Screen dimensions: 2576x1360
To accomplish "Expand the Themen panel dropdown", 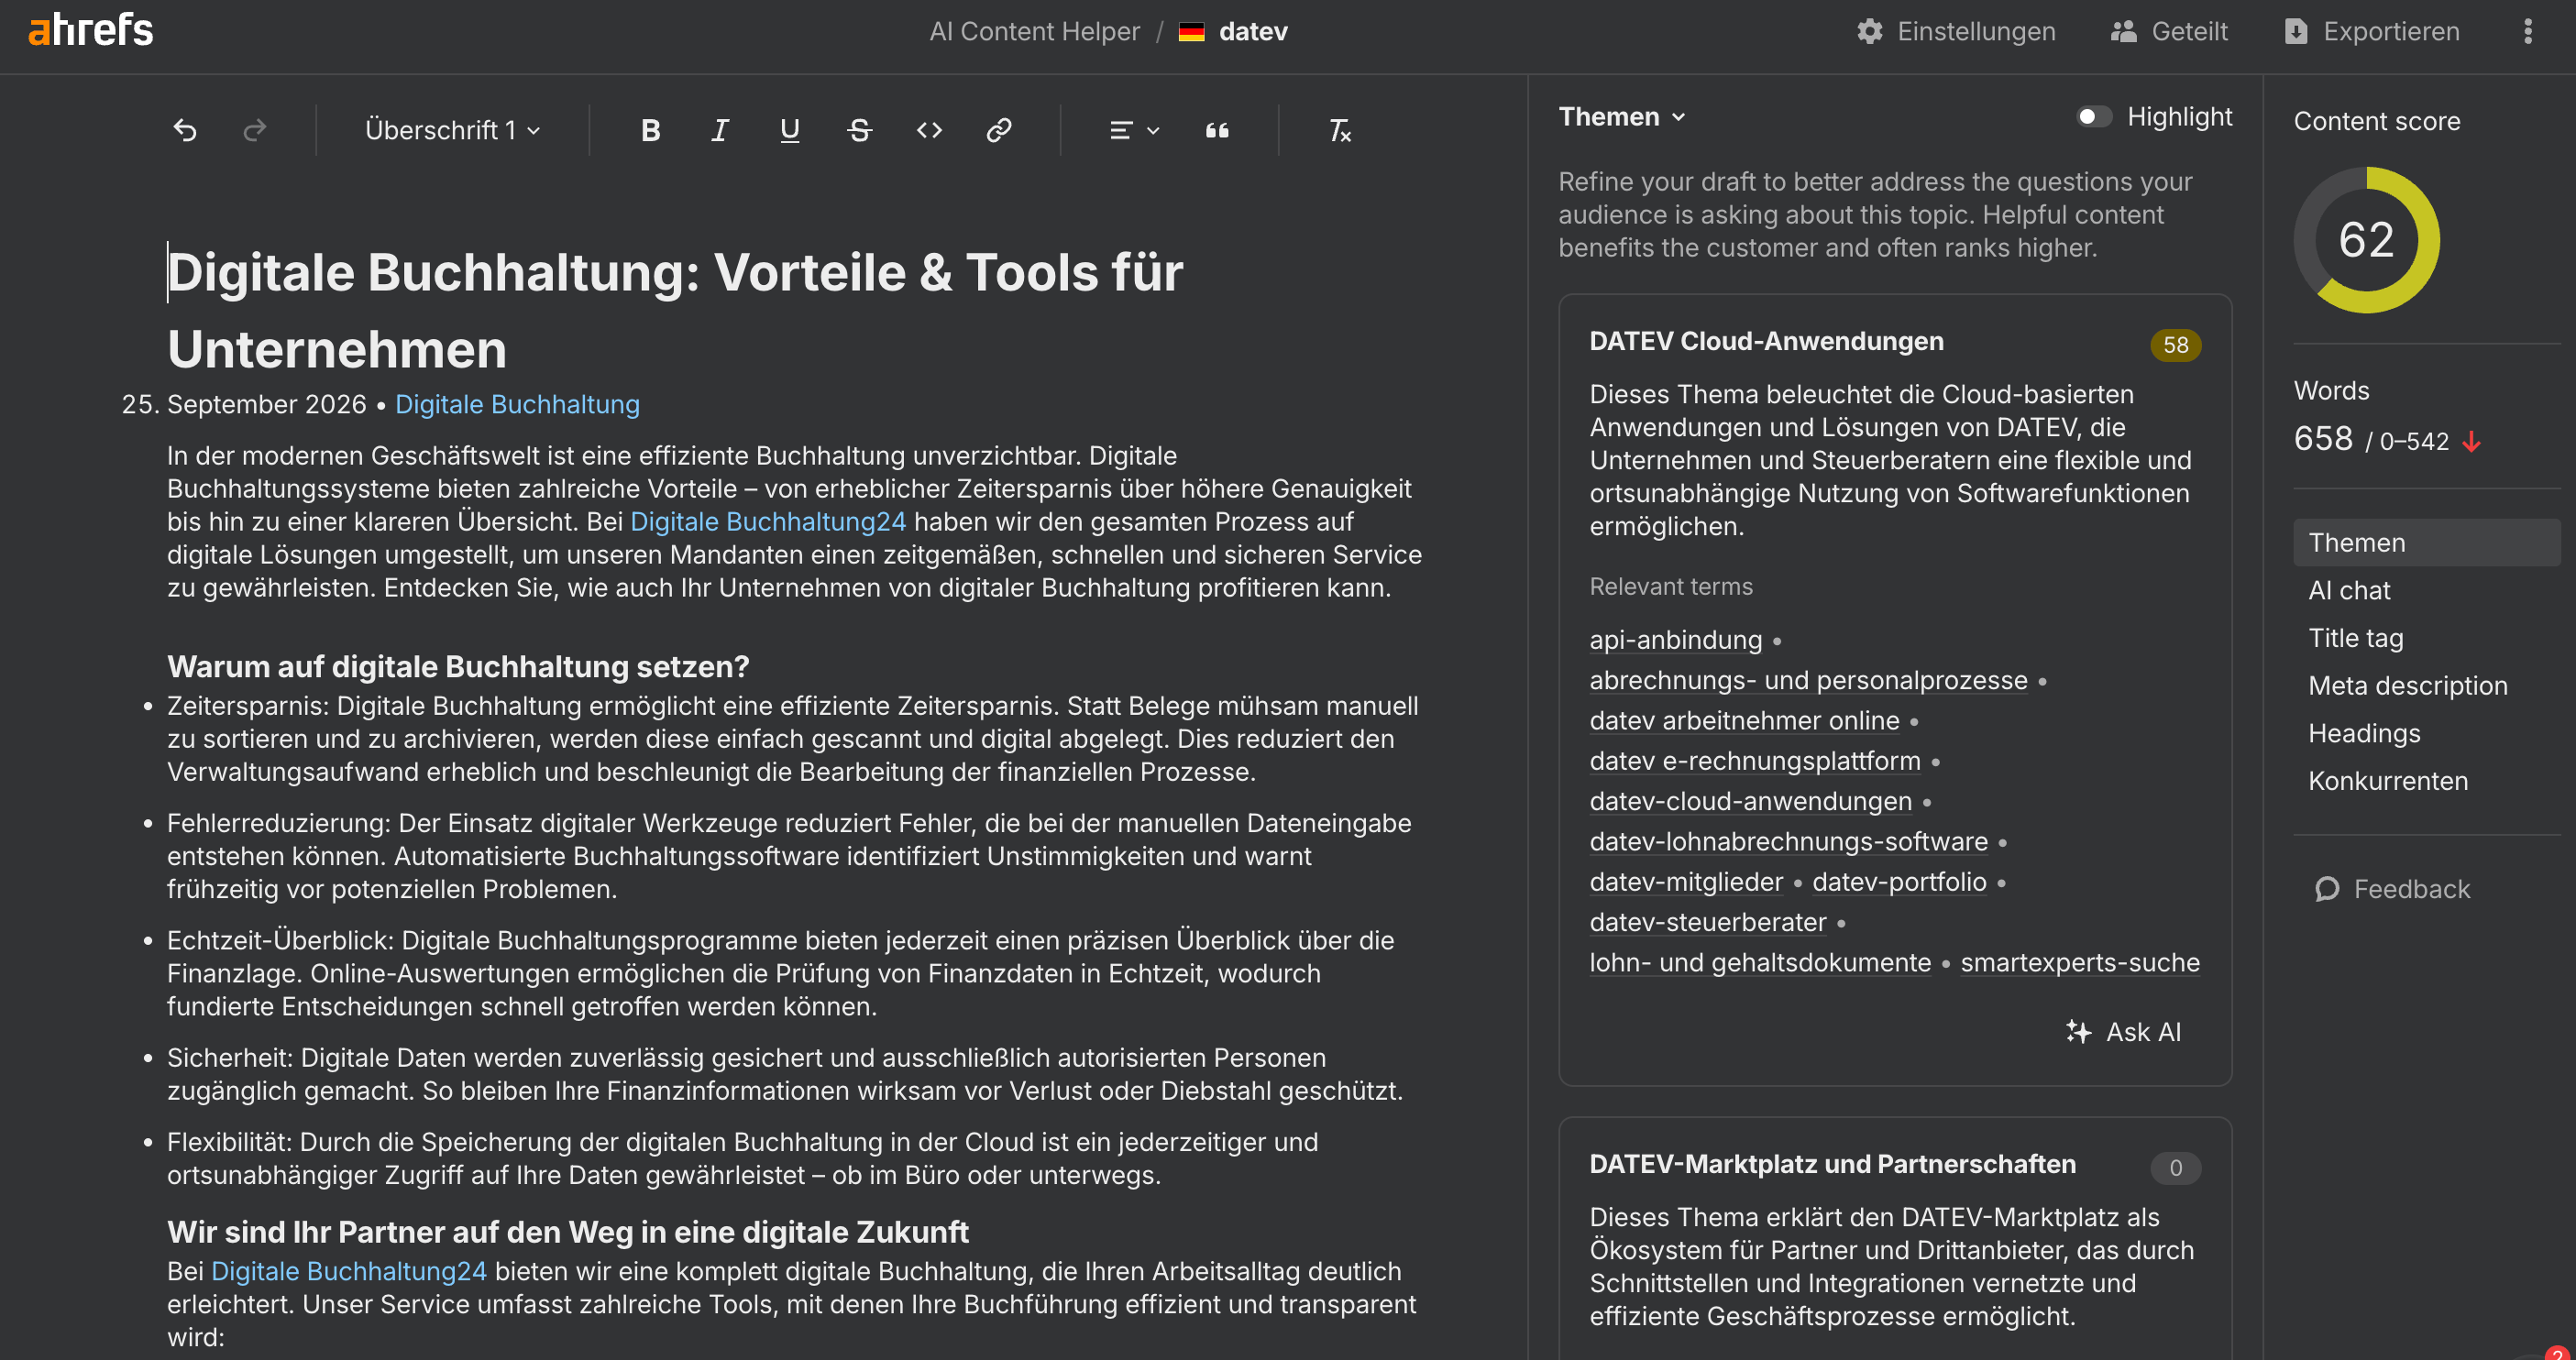I will point(1622,117).
